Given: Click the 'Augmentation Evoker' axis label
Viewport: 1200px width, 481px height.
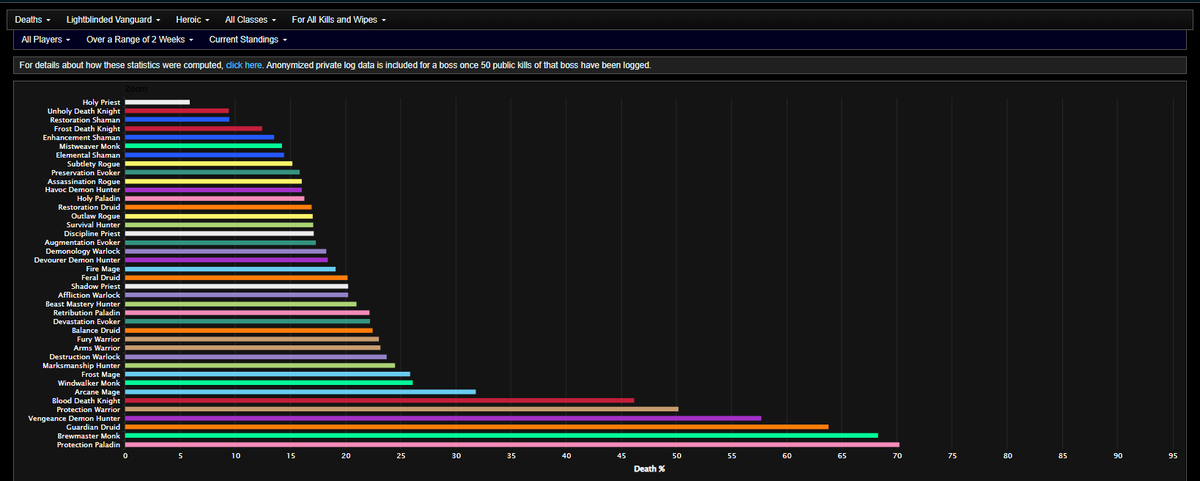Looking at the screenshot, I should click(83, 242).
